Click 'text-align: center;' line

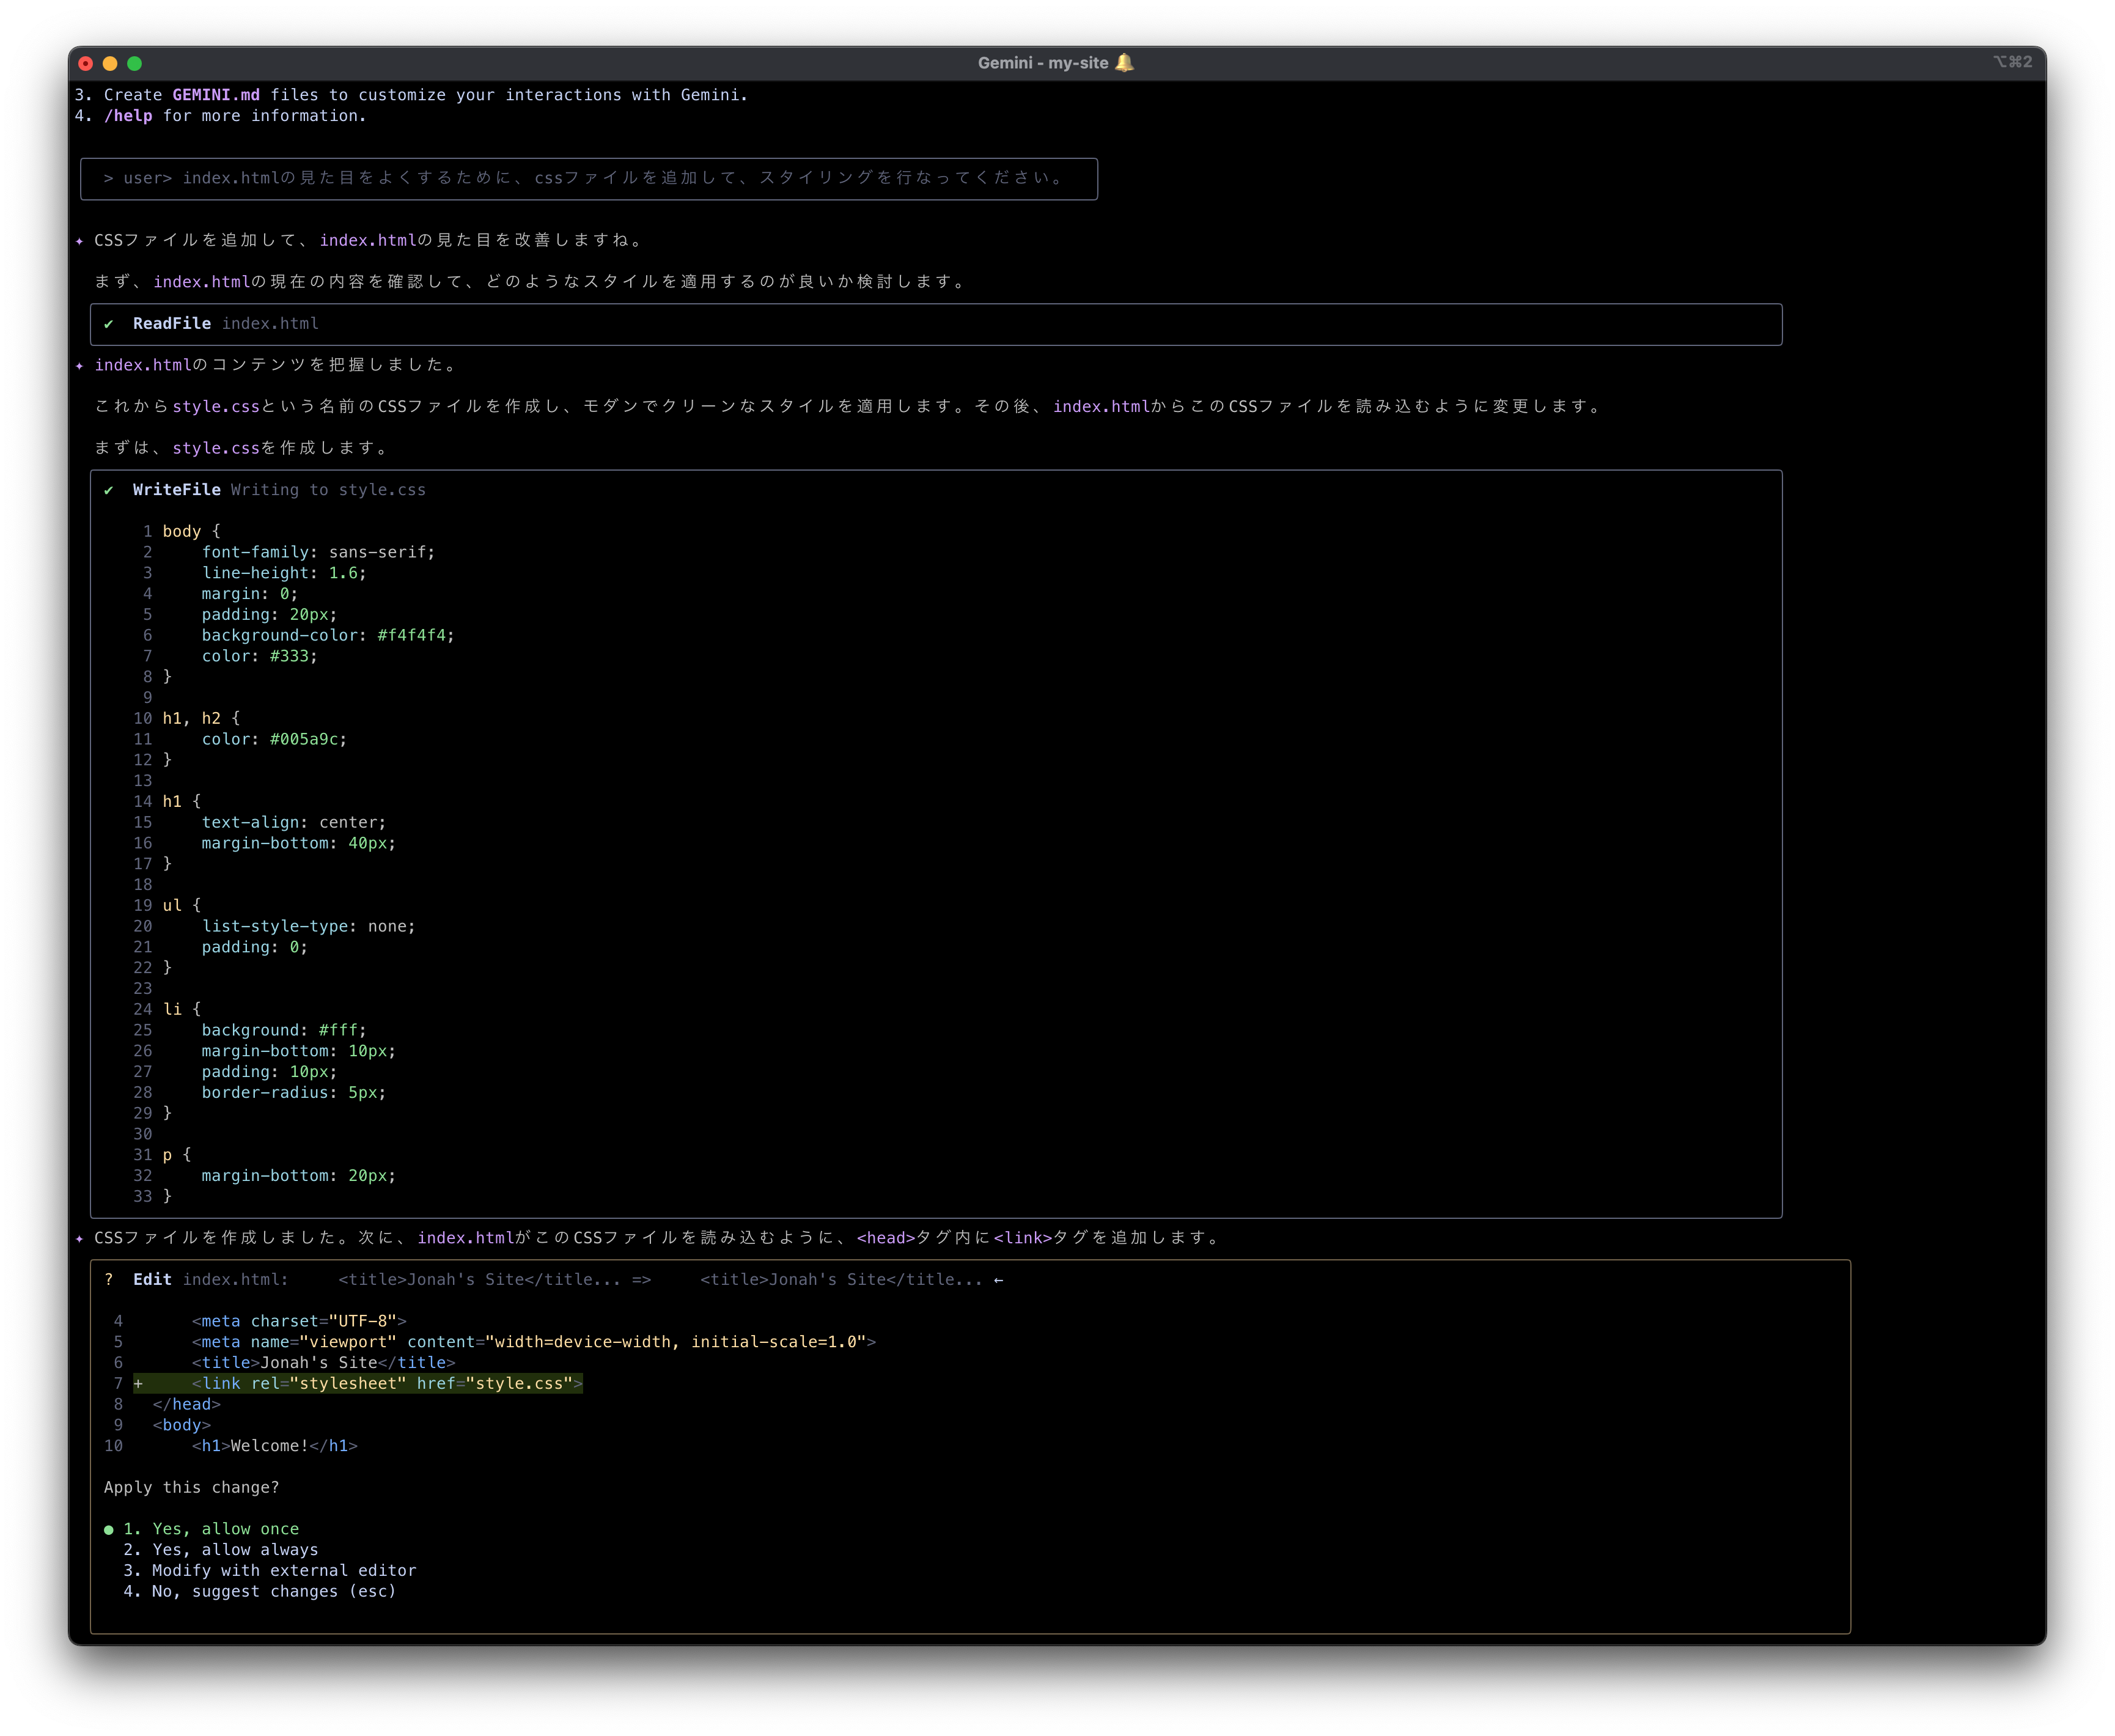(x=293, y=822)
